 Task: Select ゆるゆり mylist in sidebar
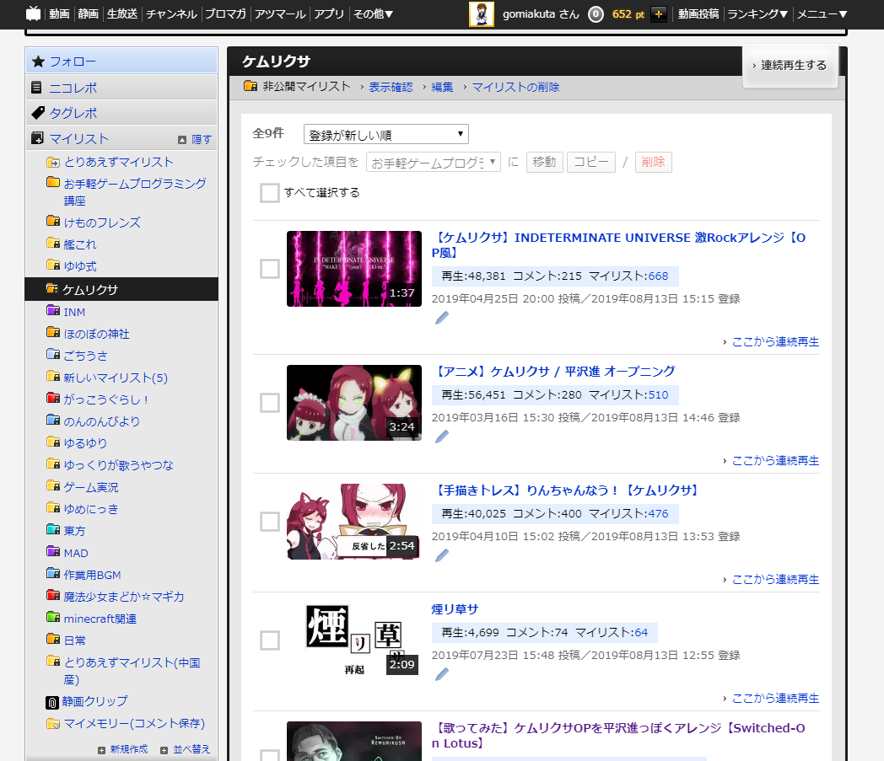pos(85,443)
